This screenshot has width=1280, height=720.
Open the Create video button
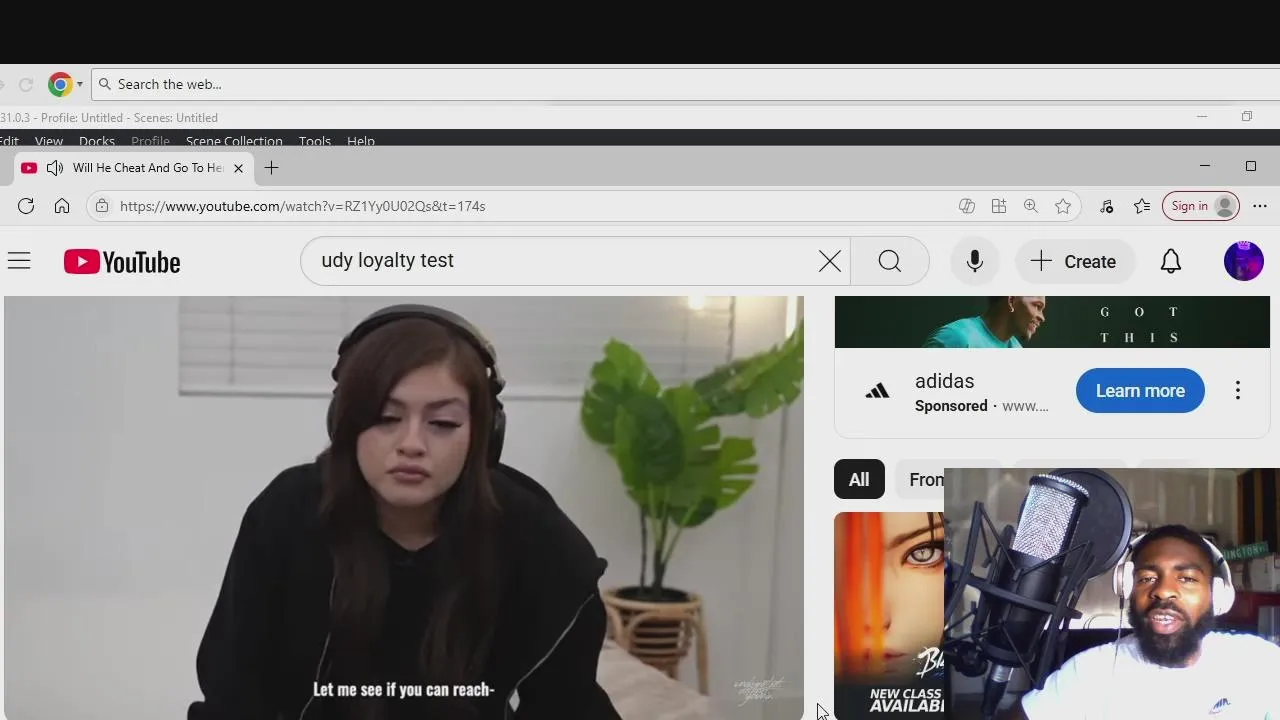(x=1074, y=261)
